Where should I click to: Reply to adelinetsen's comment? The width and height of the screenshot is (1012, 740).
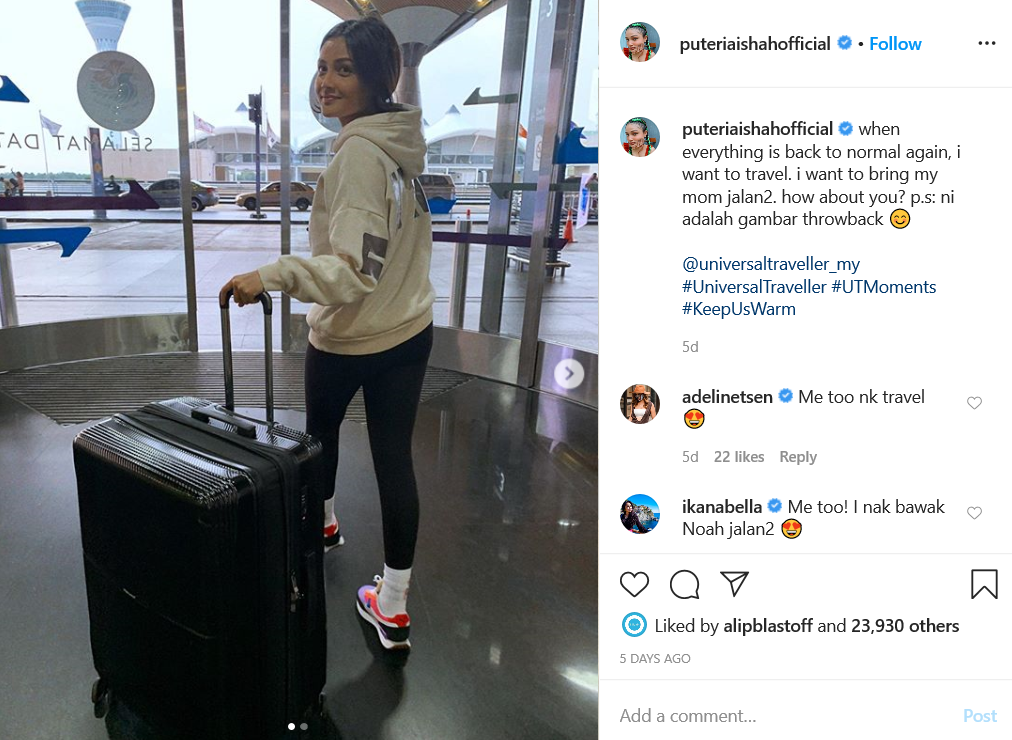798,457
